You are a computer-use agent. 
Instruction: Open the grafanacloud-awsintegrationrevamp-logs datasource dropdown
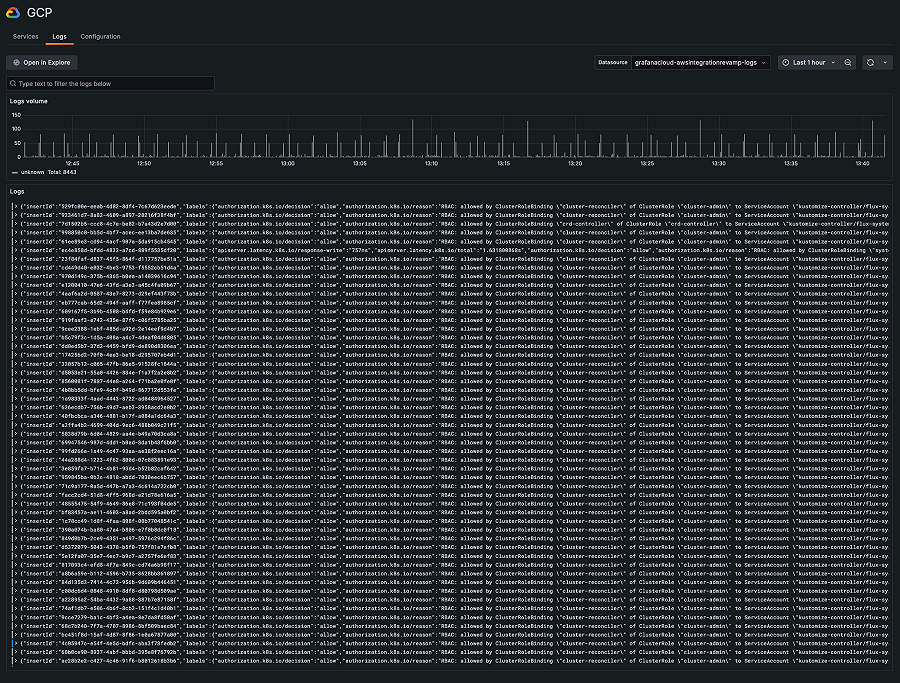(x=700, y=62)
